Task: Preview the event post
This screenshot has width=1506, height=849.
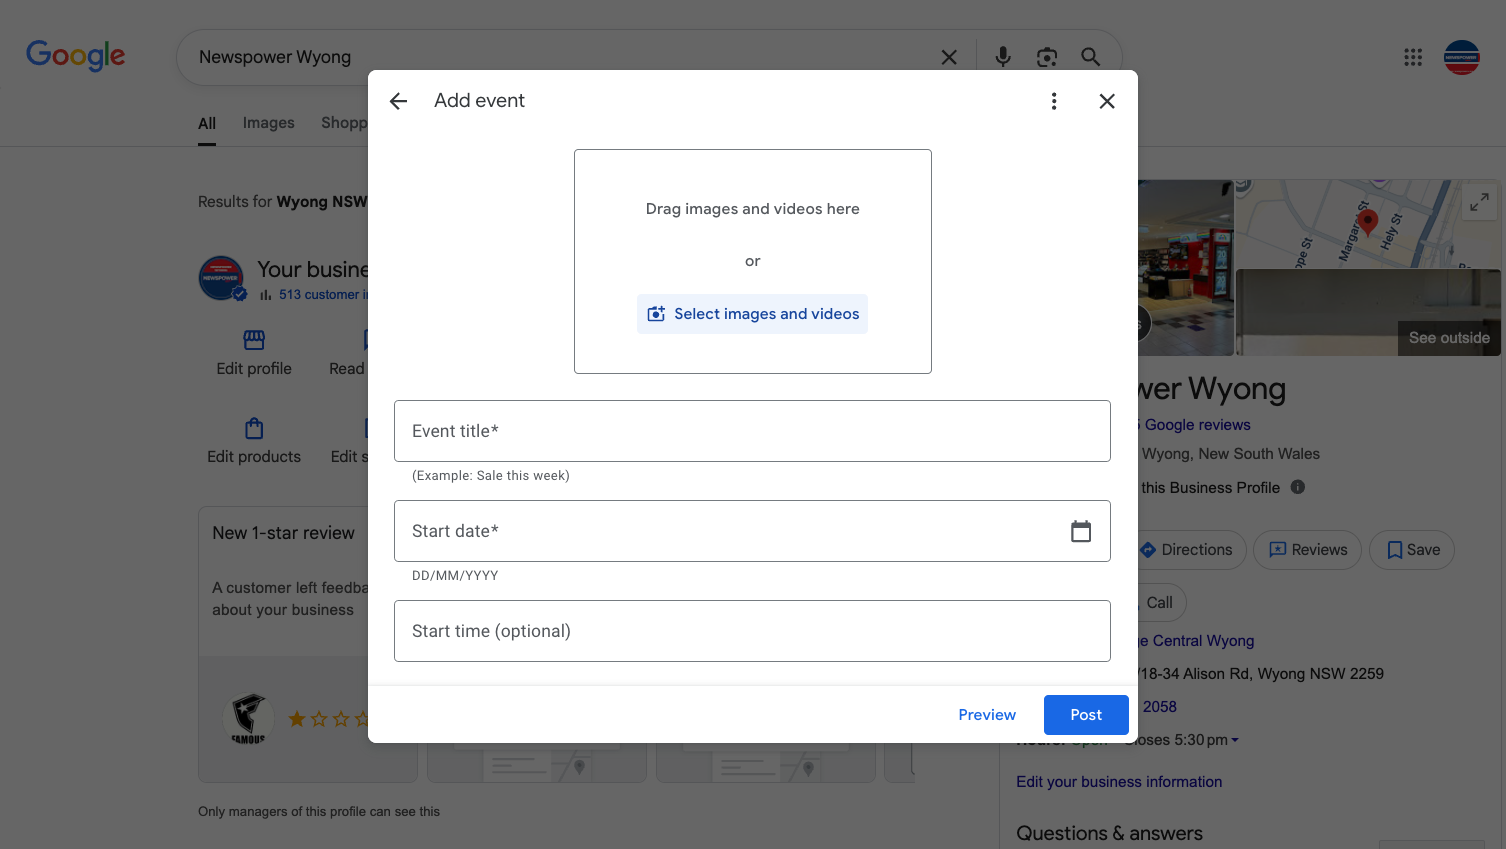Action: (987, 715)
